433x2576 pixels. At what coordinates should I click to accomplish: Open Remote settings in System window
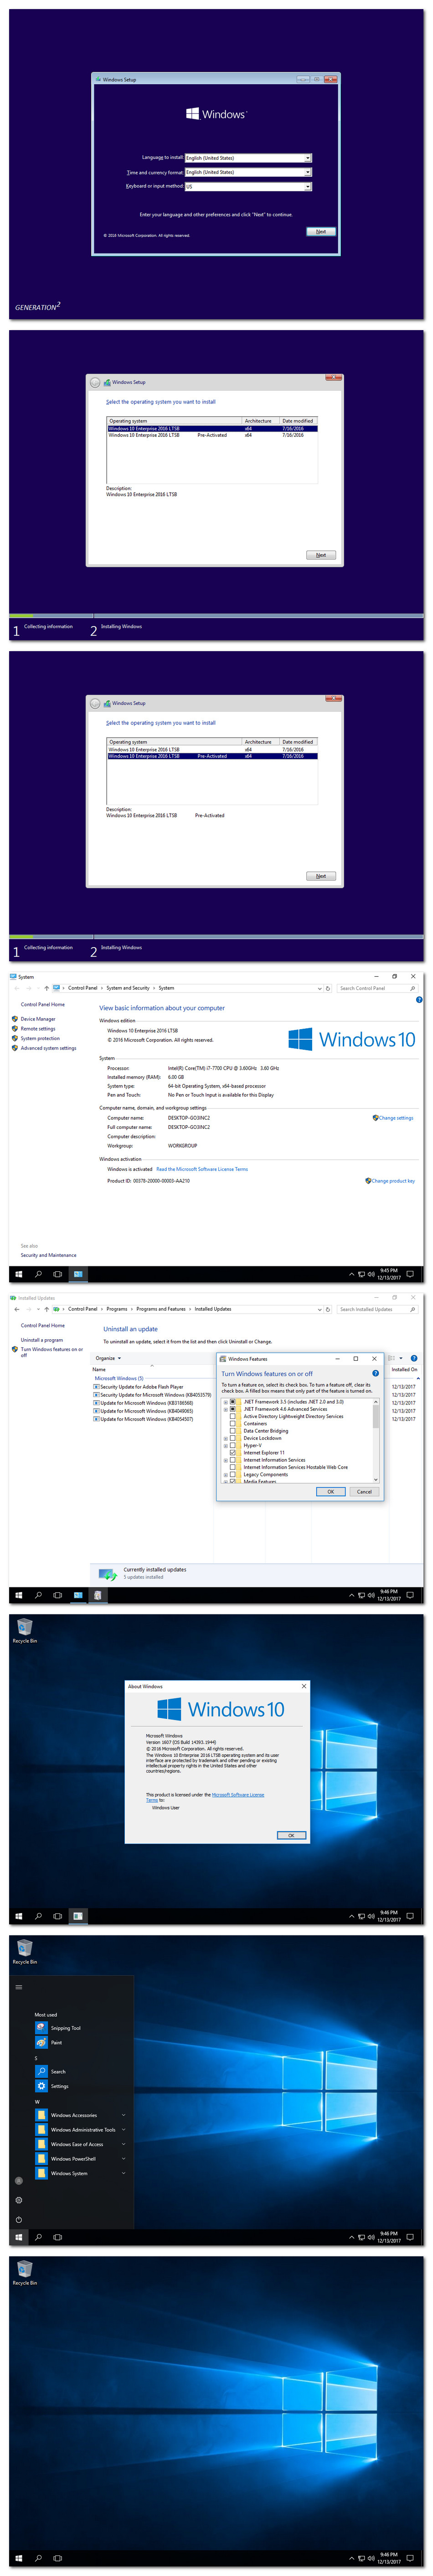(x=38, y=1028)
